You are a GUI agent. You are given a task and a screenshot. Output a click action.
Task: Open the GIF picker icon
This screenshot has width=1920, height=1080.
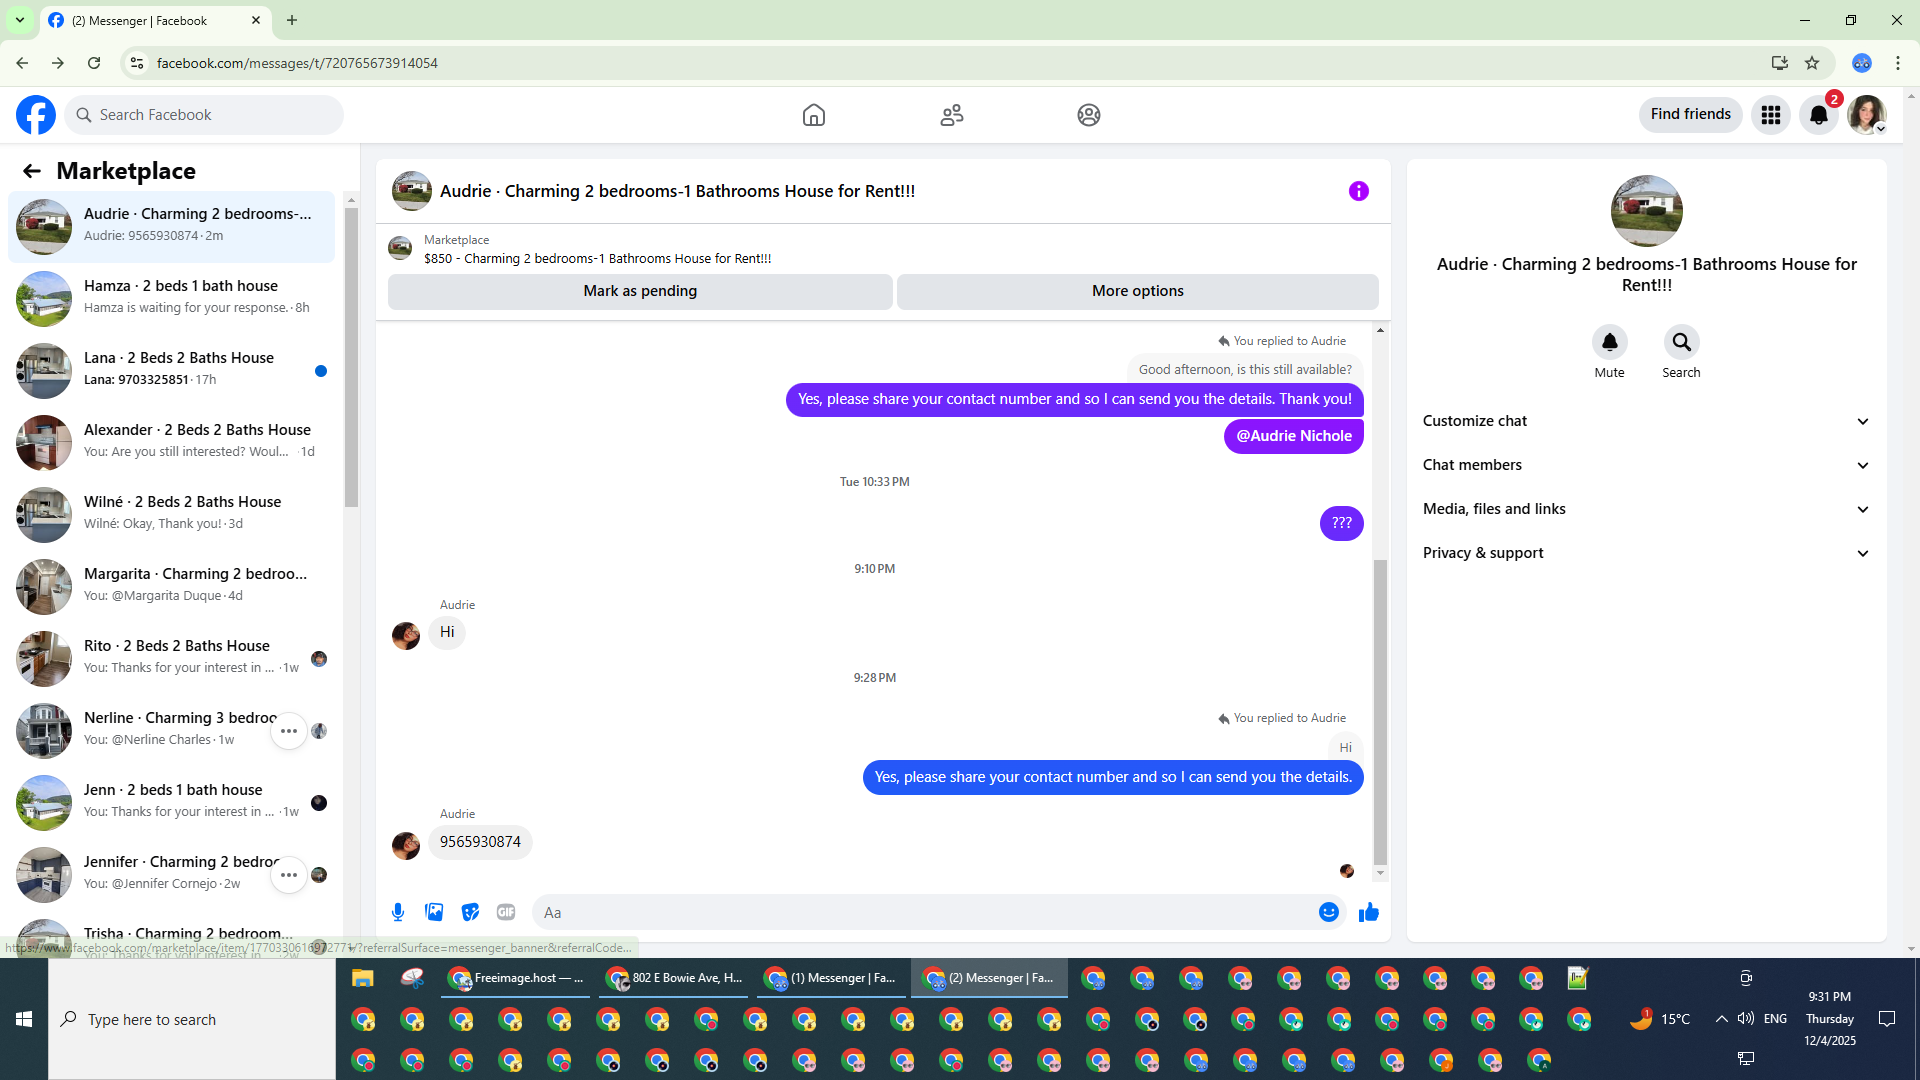point(506,912)
